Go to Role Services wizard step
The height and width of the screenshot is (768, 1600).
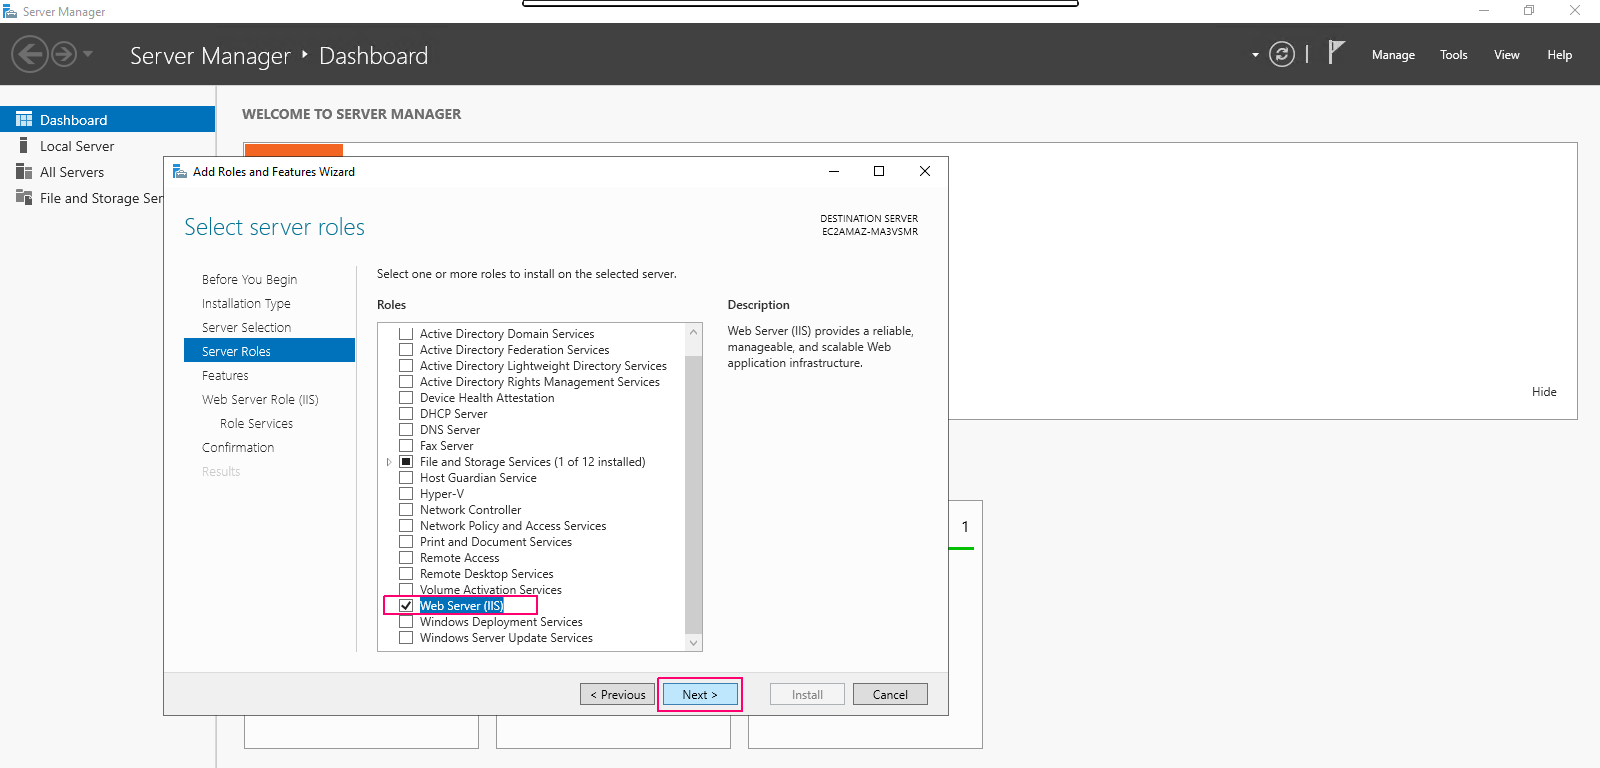256,423
